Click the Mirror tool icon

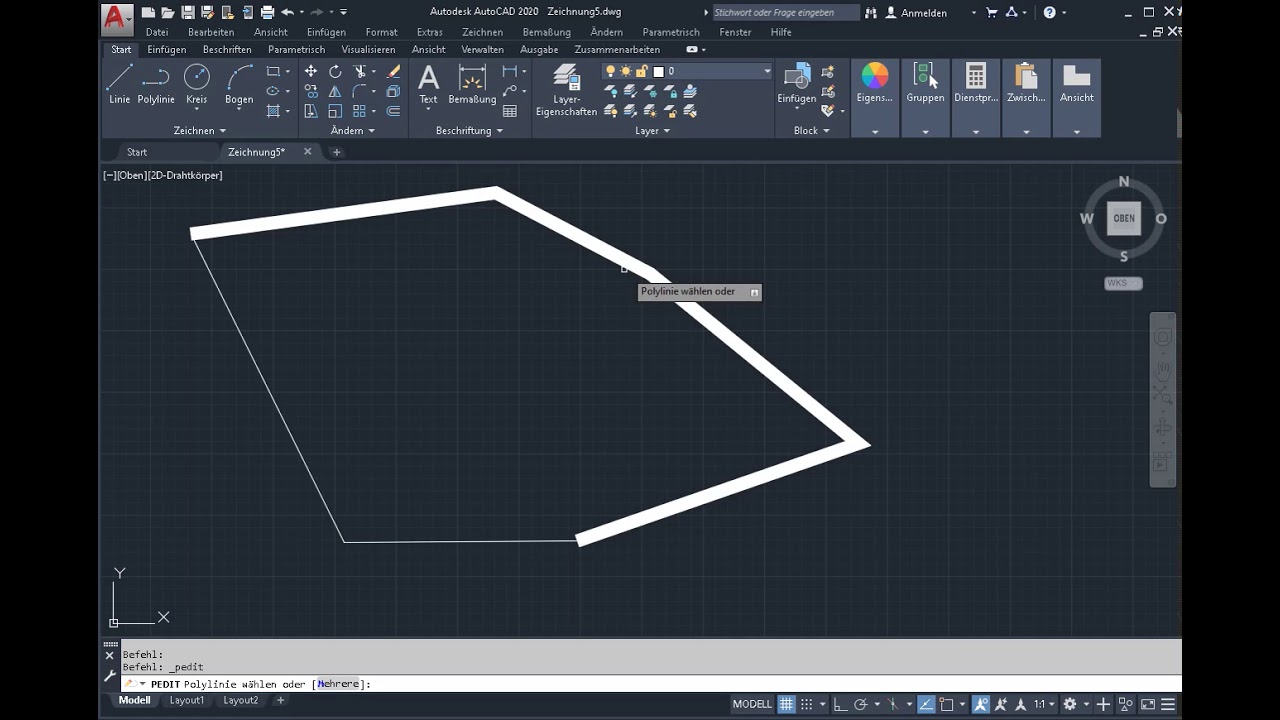coord(335,91)
